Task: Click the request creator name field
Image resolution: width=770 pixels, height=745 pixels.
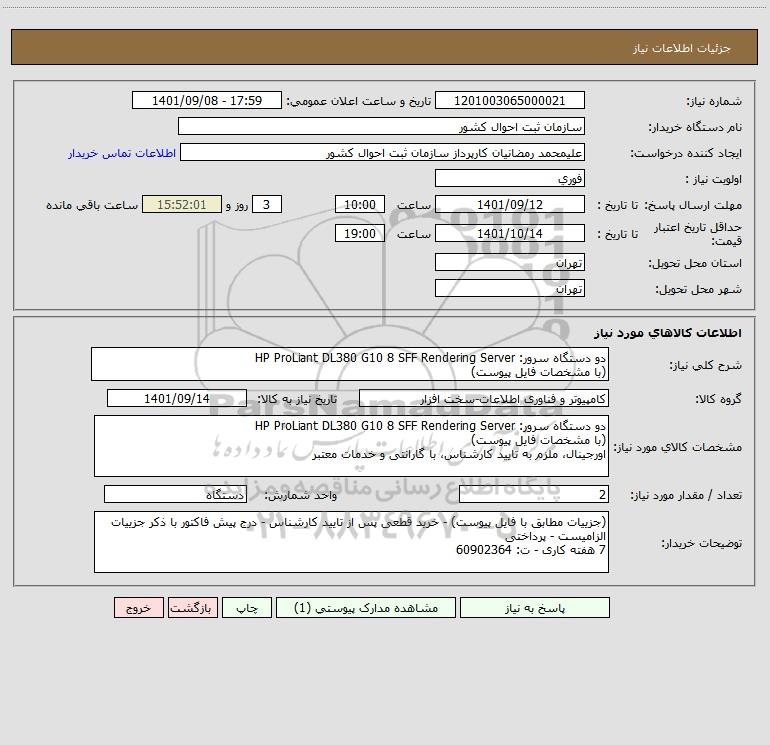Action: coord(383,152)
